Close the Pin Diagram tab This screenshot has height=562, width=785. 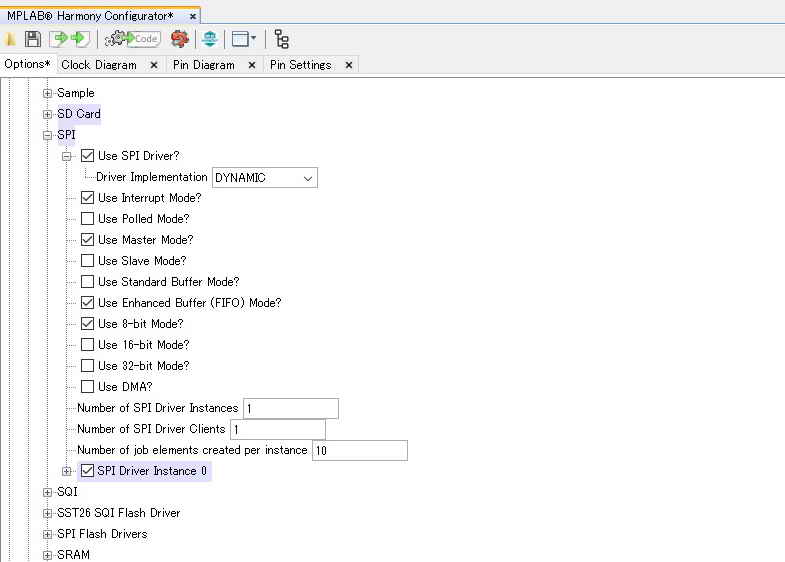(x=252, y=65)
